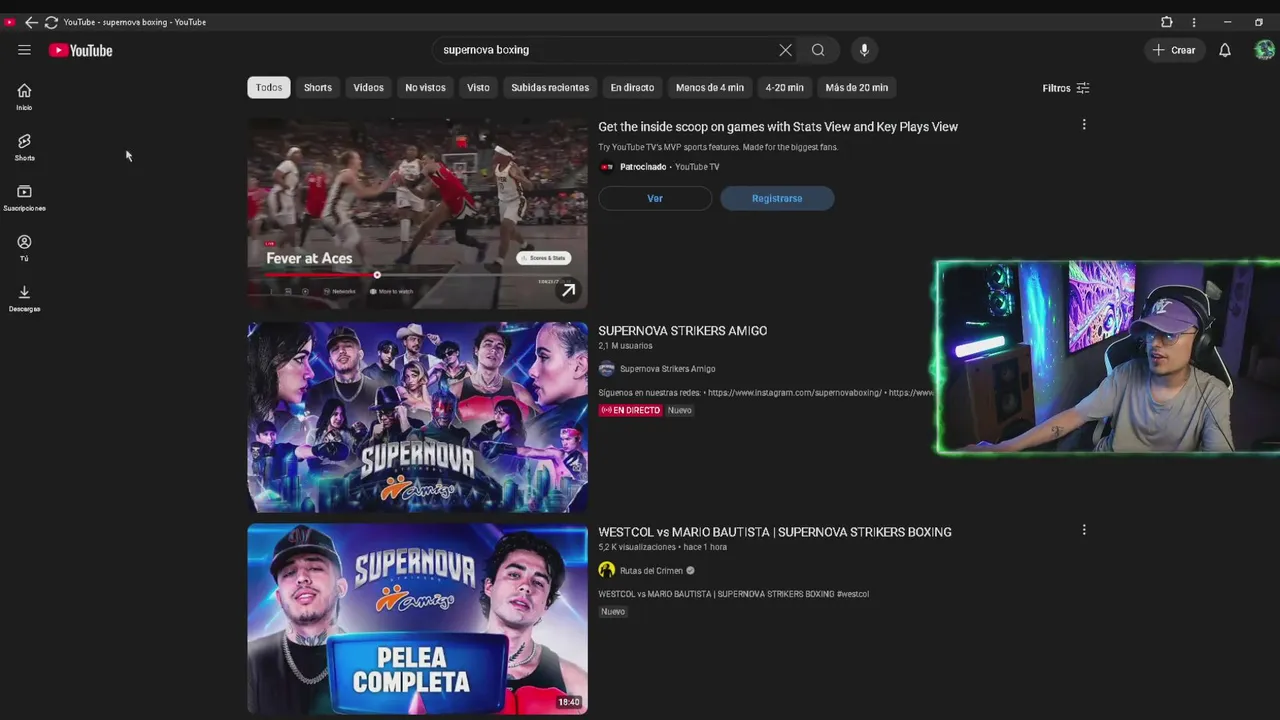Click the YouTube logo

81,50
